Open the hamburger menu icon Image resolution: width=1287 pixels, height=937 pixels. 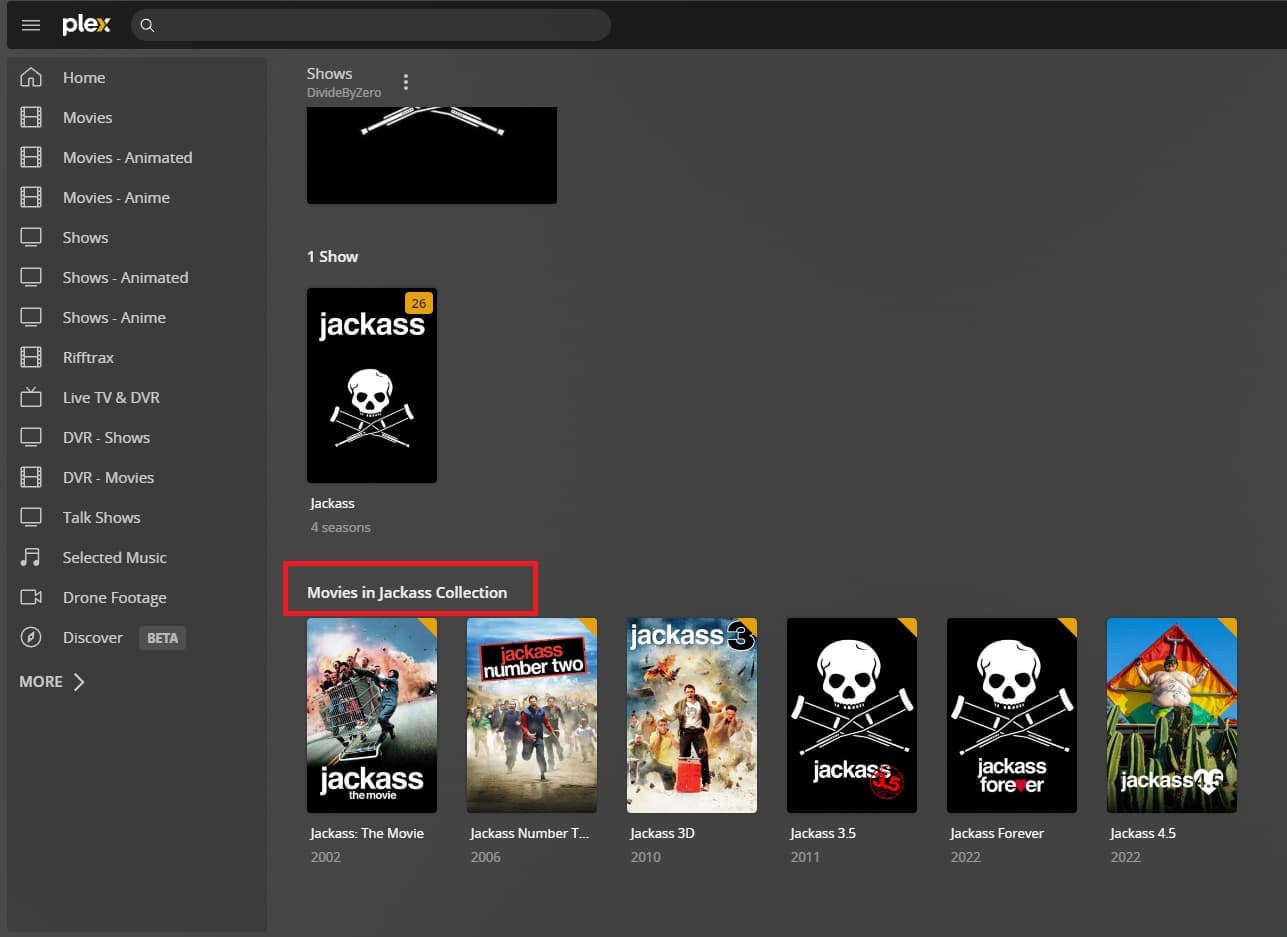coord(31,25)
